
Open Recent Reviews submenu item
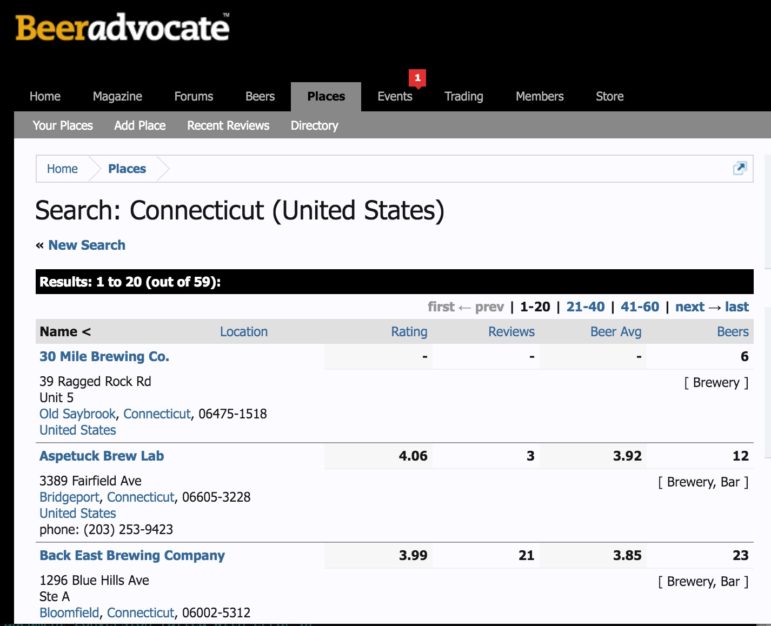coord(228,125)
